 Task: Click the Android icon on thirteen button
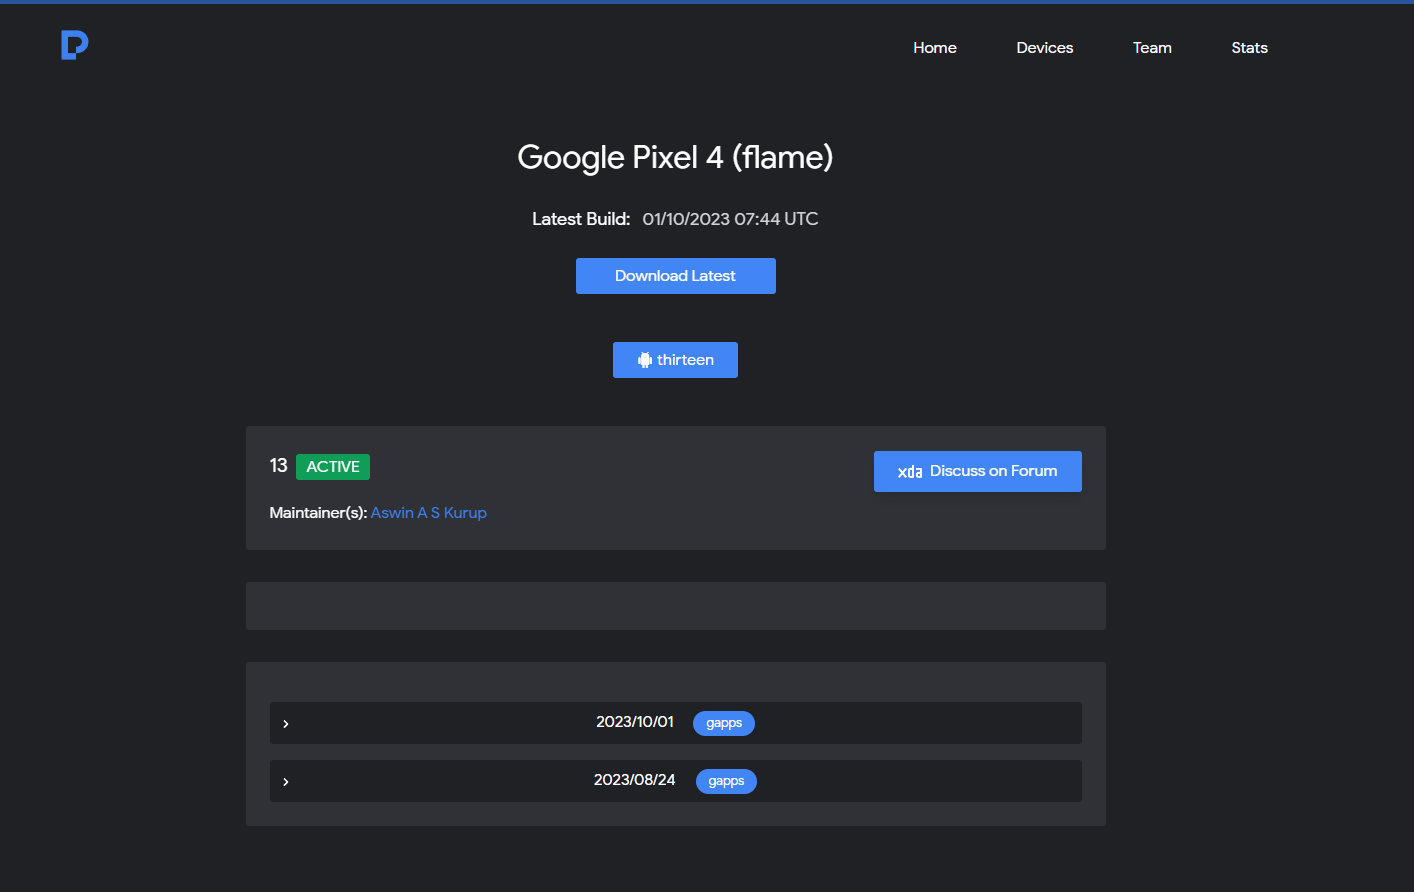(x=645, y=360)
